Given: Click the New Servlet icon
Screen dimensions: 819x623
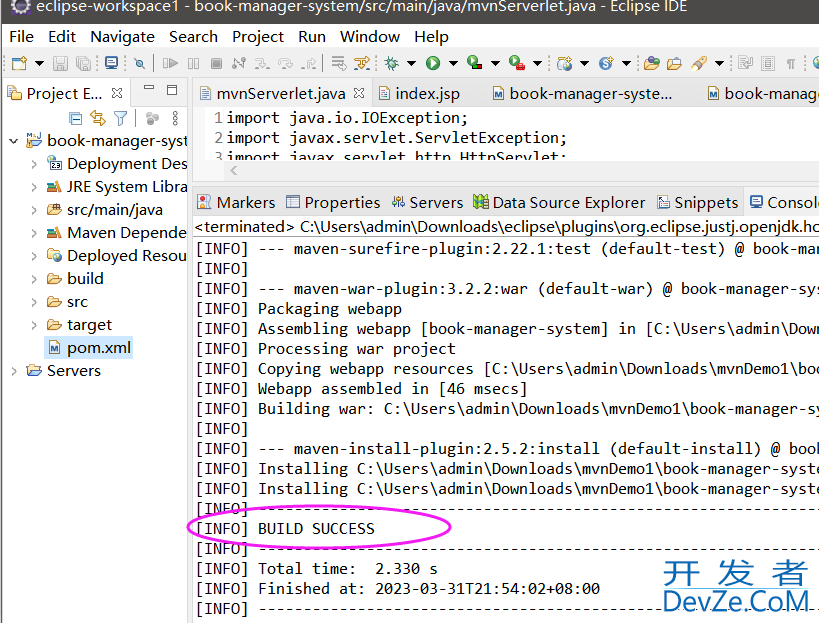Looking at the screenshot, I should tap(606, 63).
